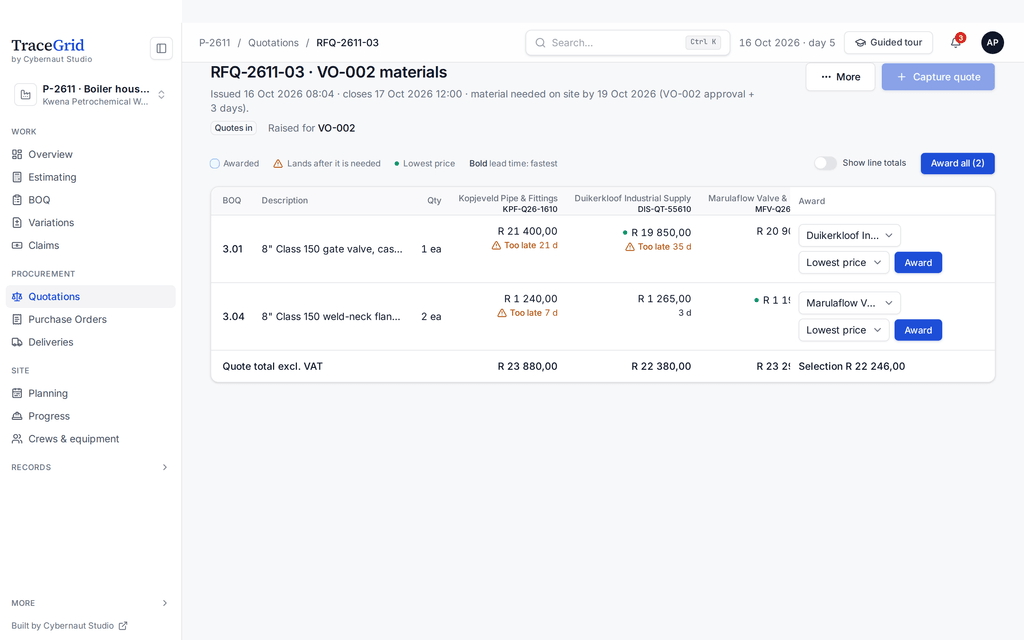Expand the More section in sidebar
1024x640 pixels.
coord(90,603)
